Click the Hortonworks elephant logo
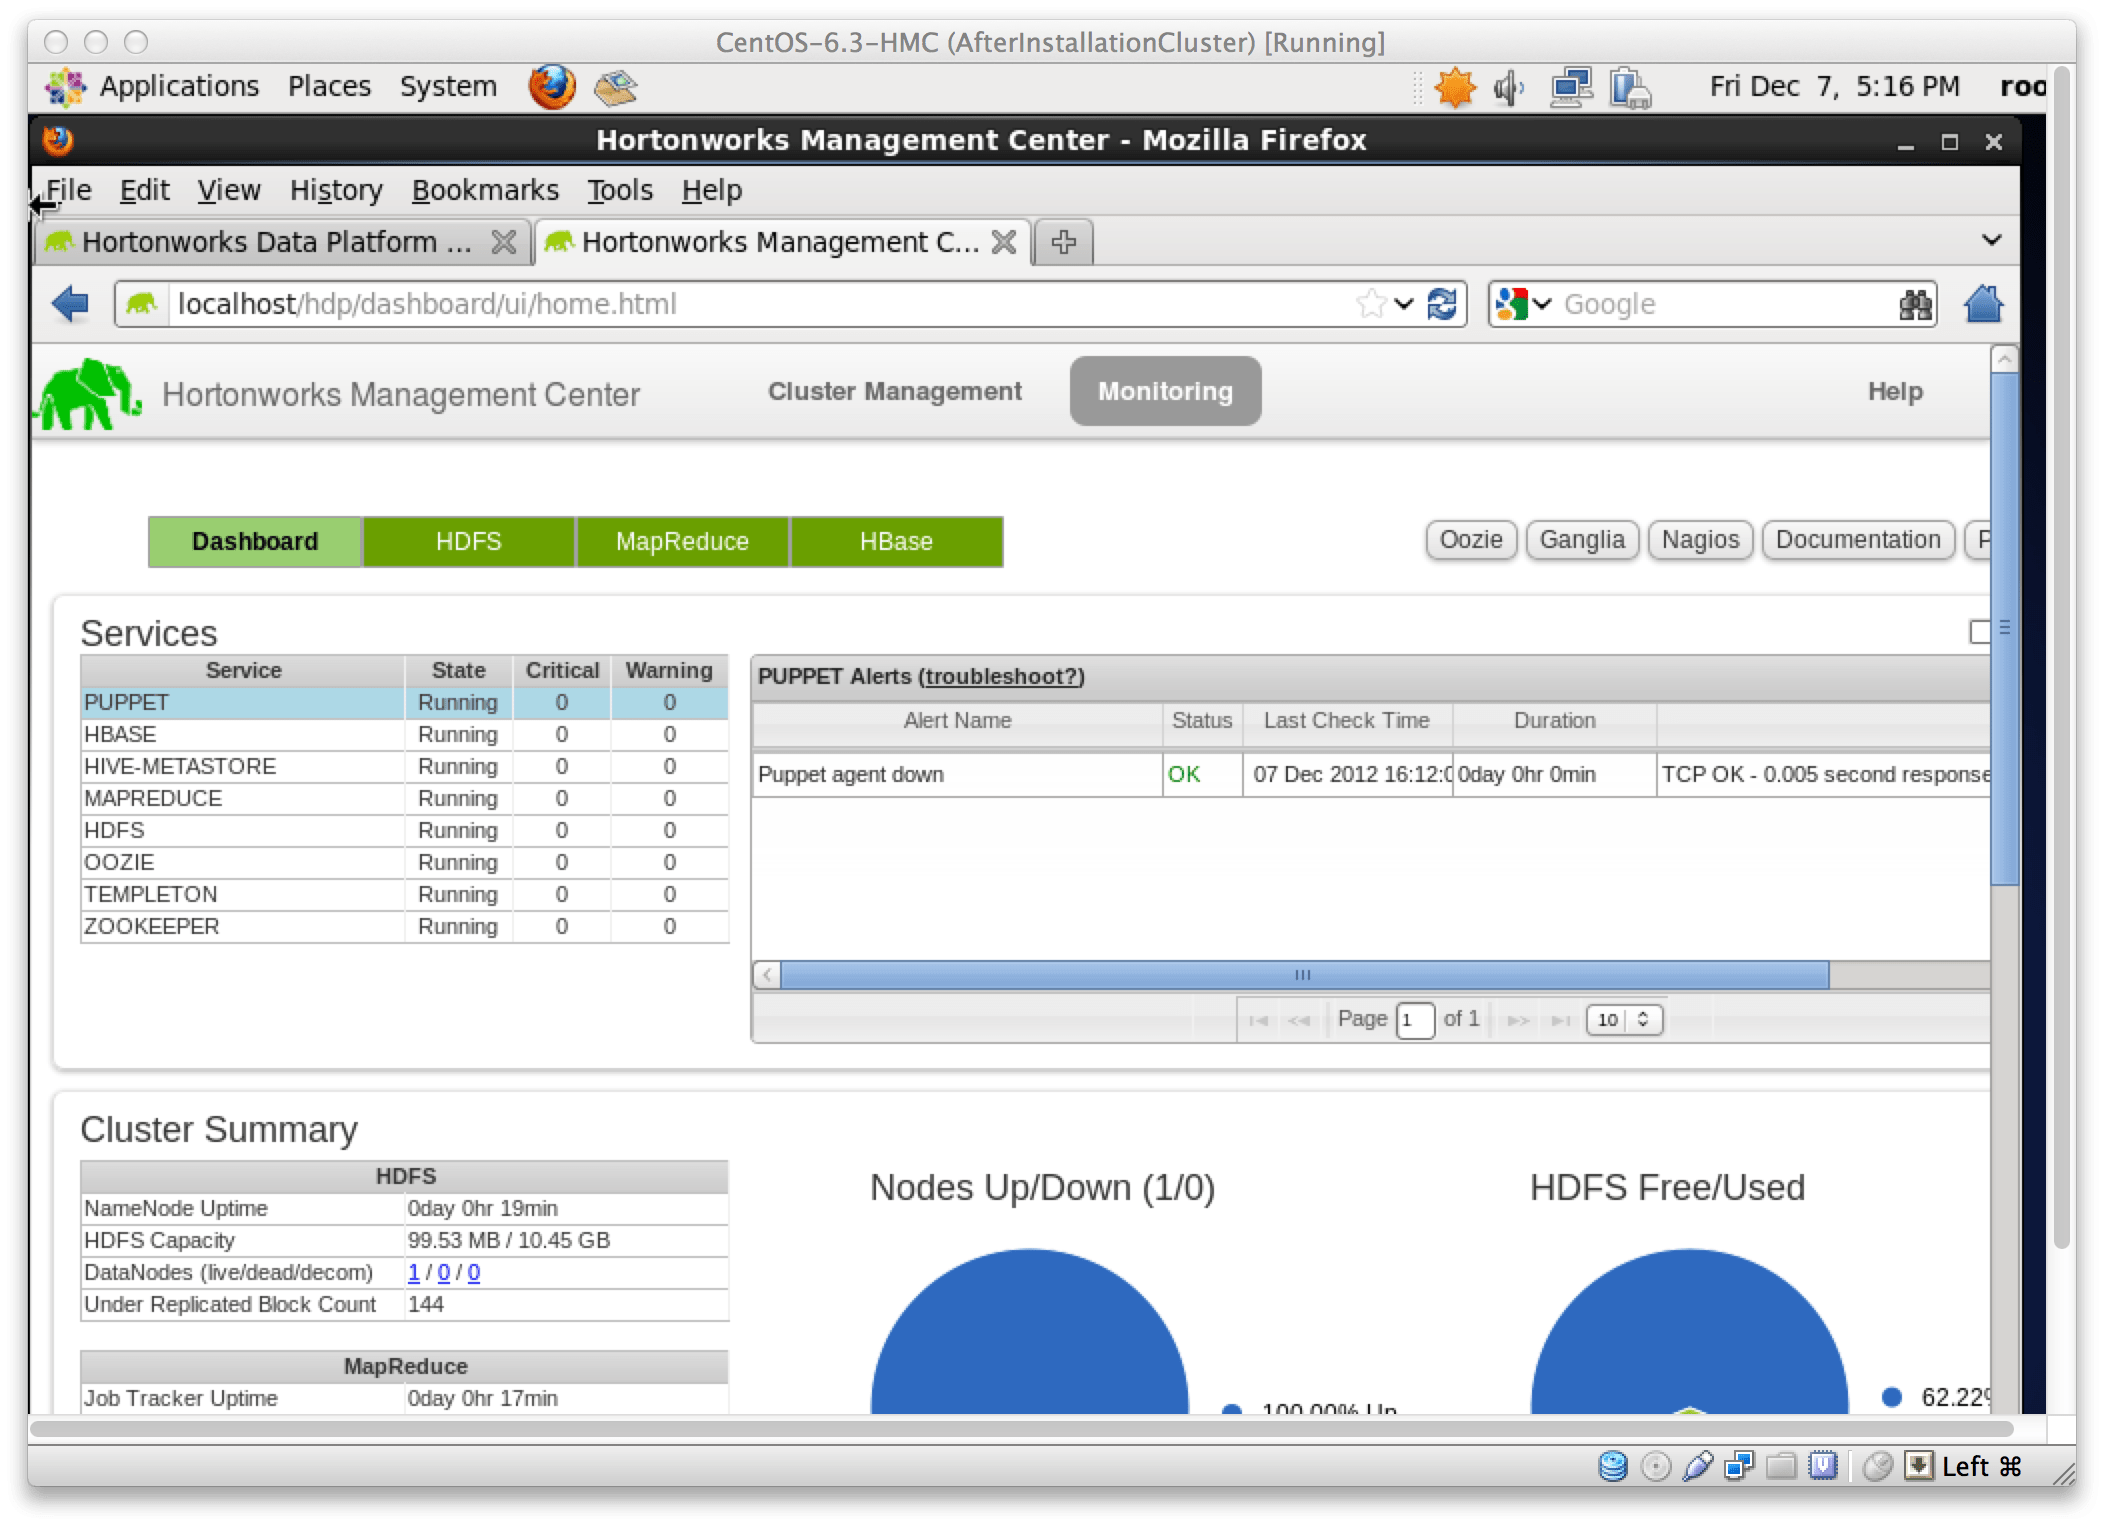The height and width of the screenshot is (1526, 2104). point(88,395)
